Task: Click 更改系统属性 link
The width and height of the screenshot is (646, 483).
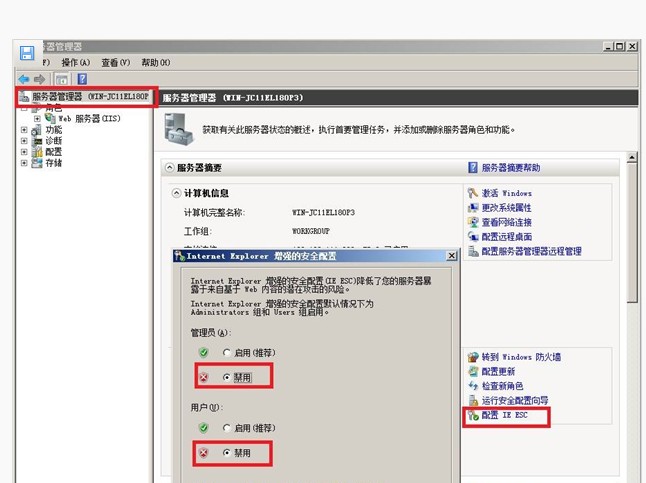Action: pos(506,208)
